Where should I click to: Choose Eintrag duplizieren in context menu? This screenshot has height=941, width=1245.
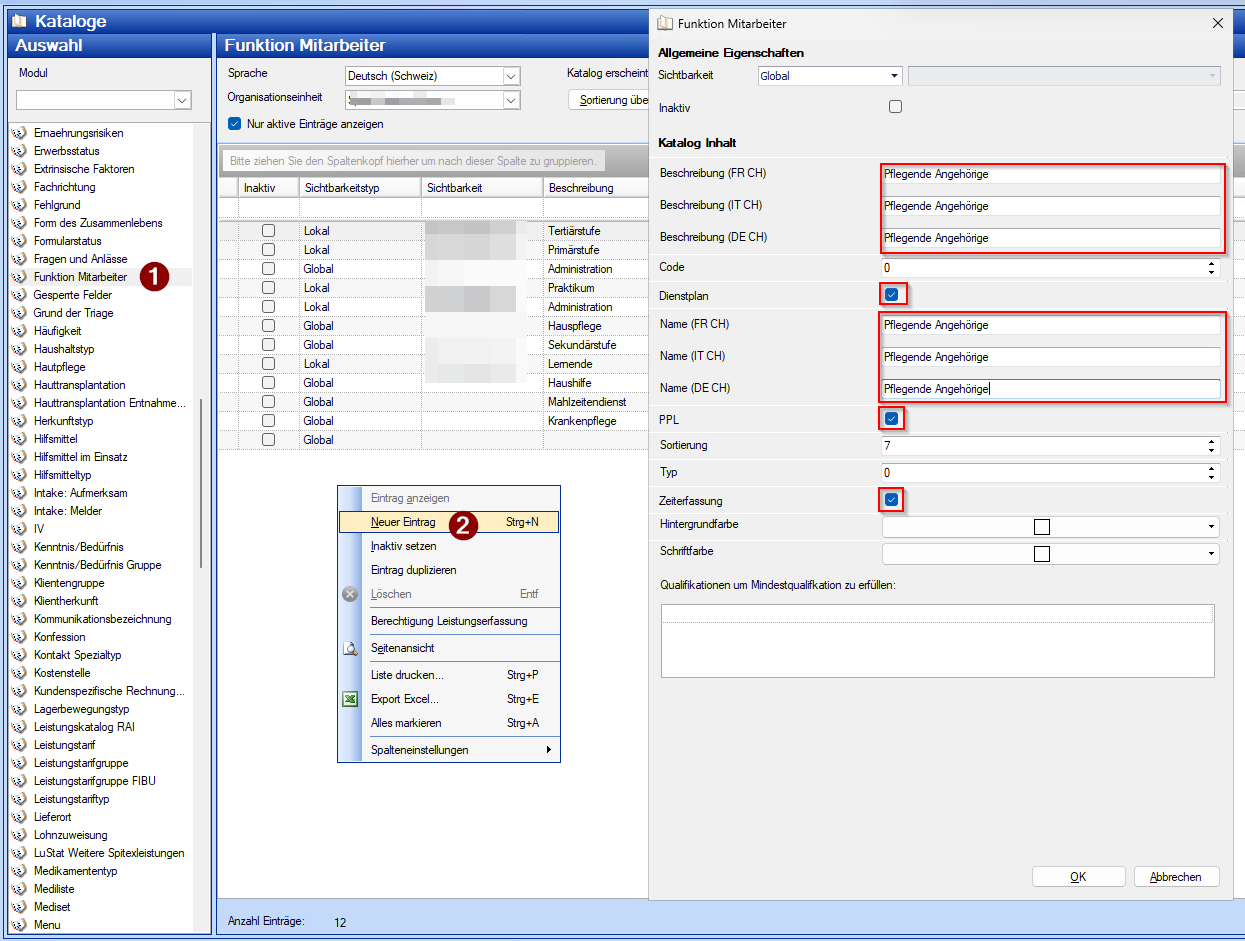click(413, 570)
